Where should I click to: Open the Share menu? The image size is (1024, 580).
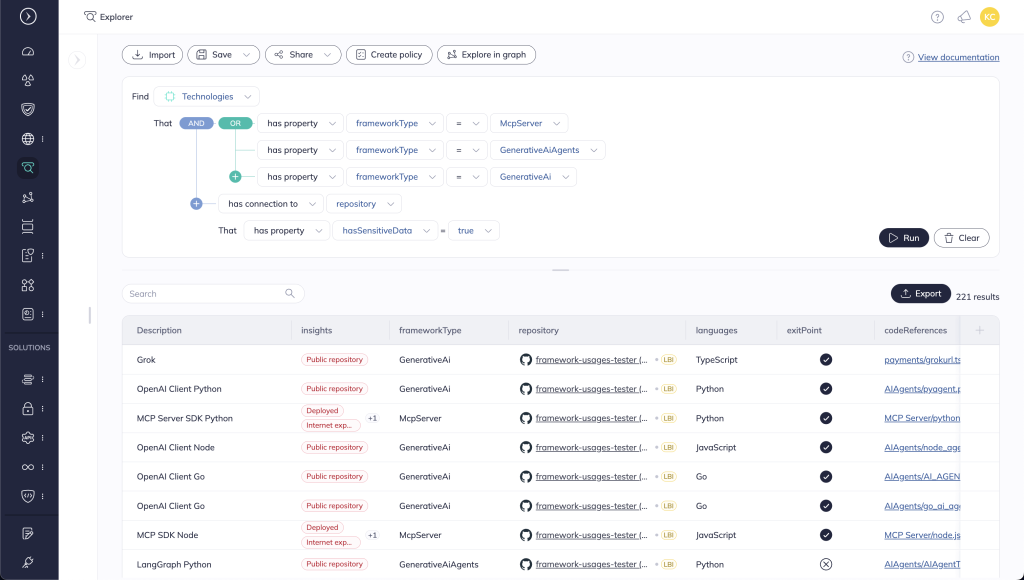[303, 55]
